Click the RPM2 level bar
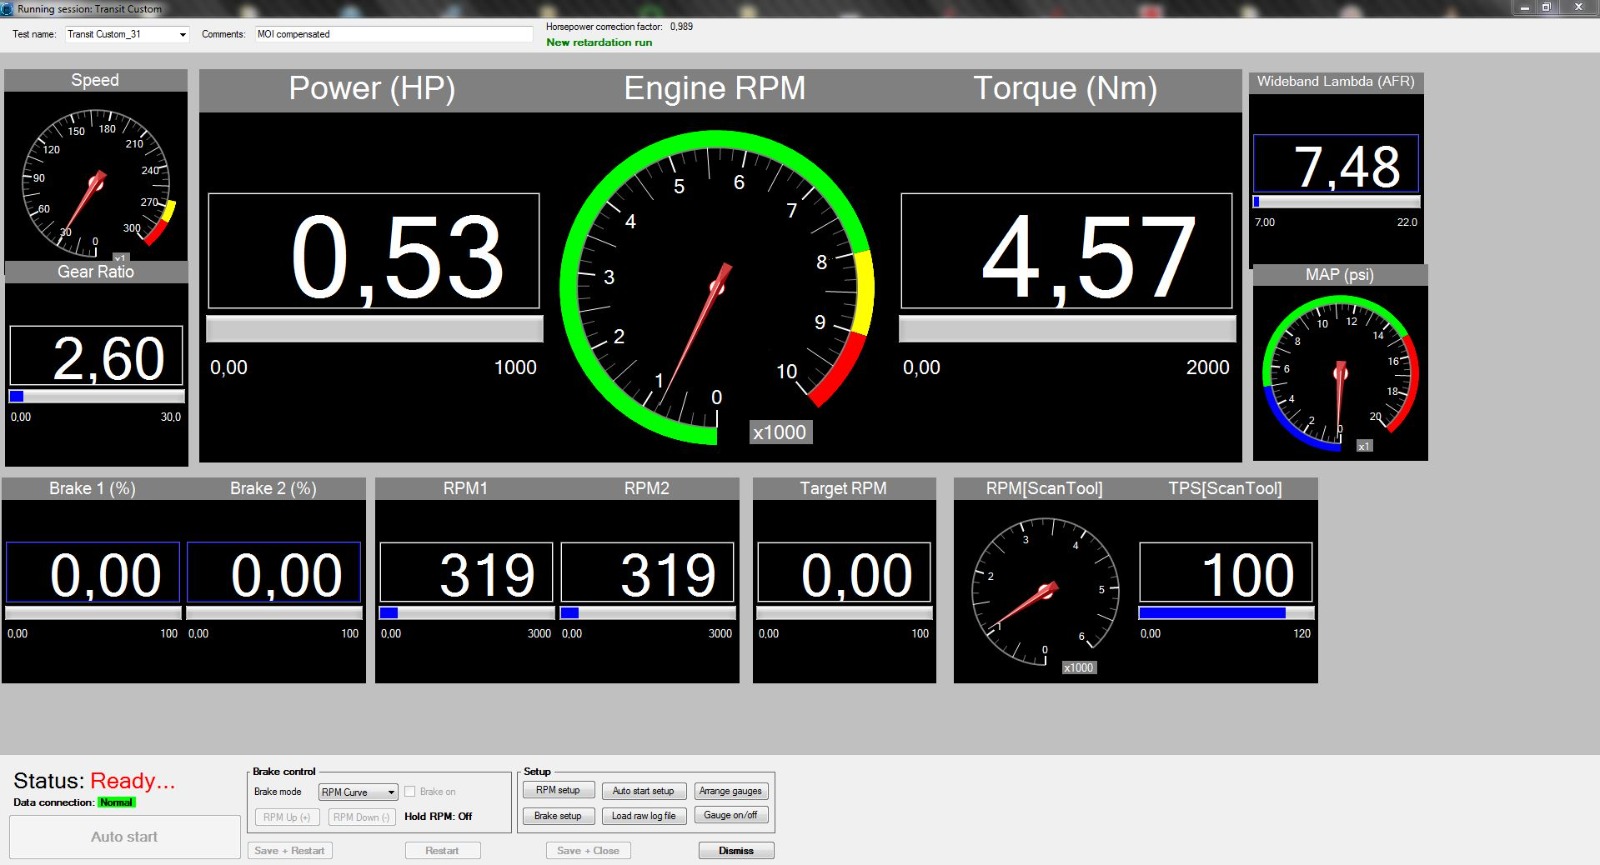Screen dimensions: 1600x865 647,613
